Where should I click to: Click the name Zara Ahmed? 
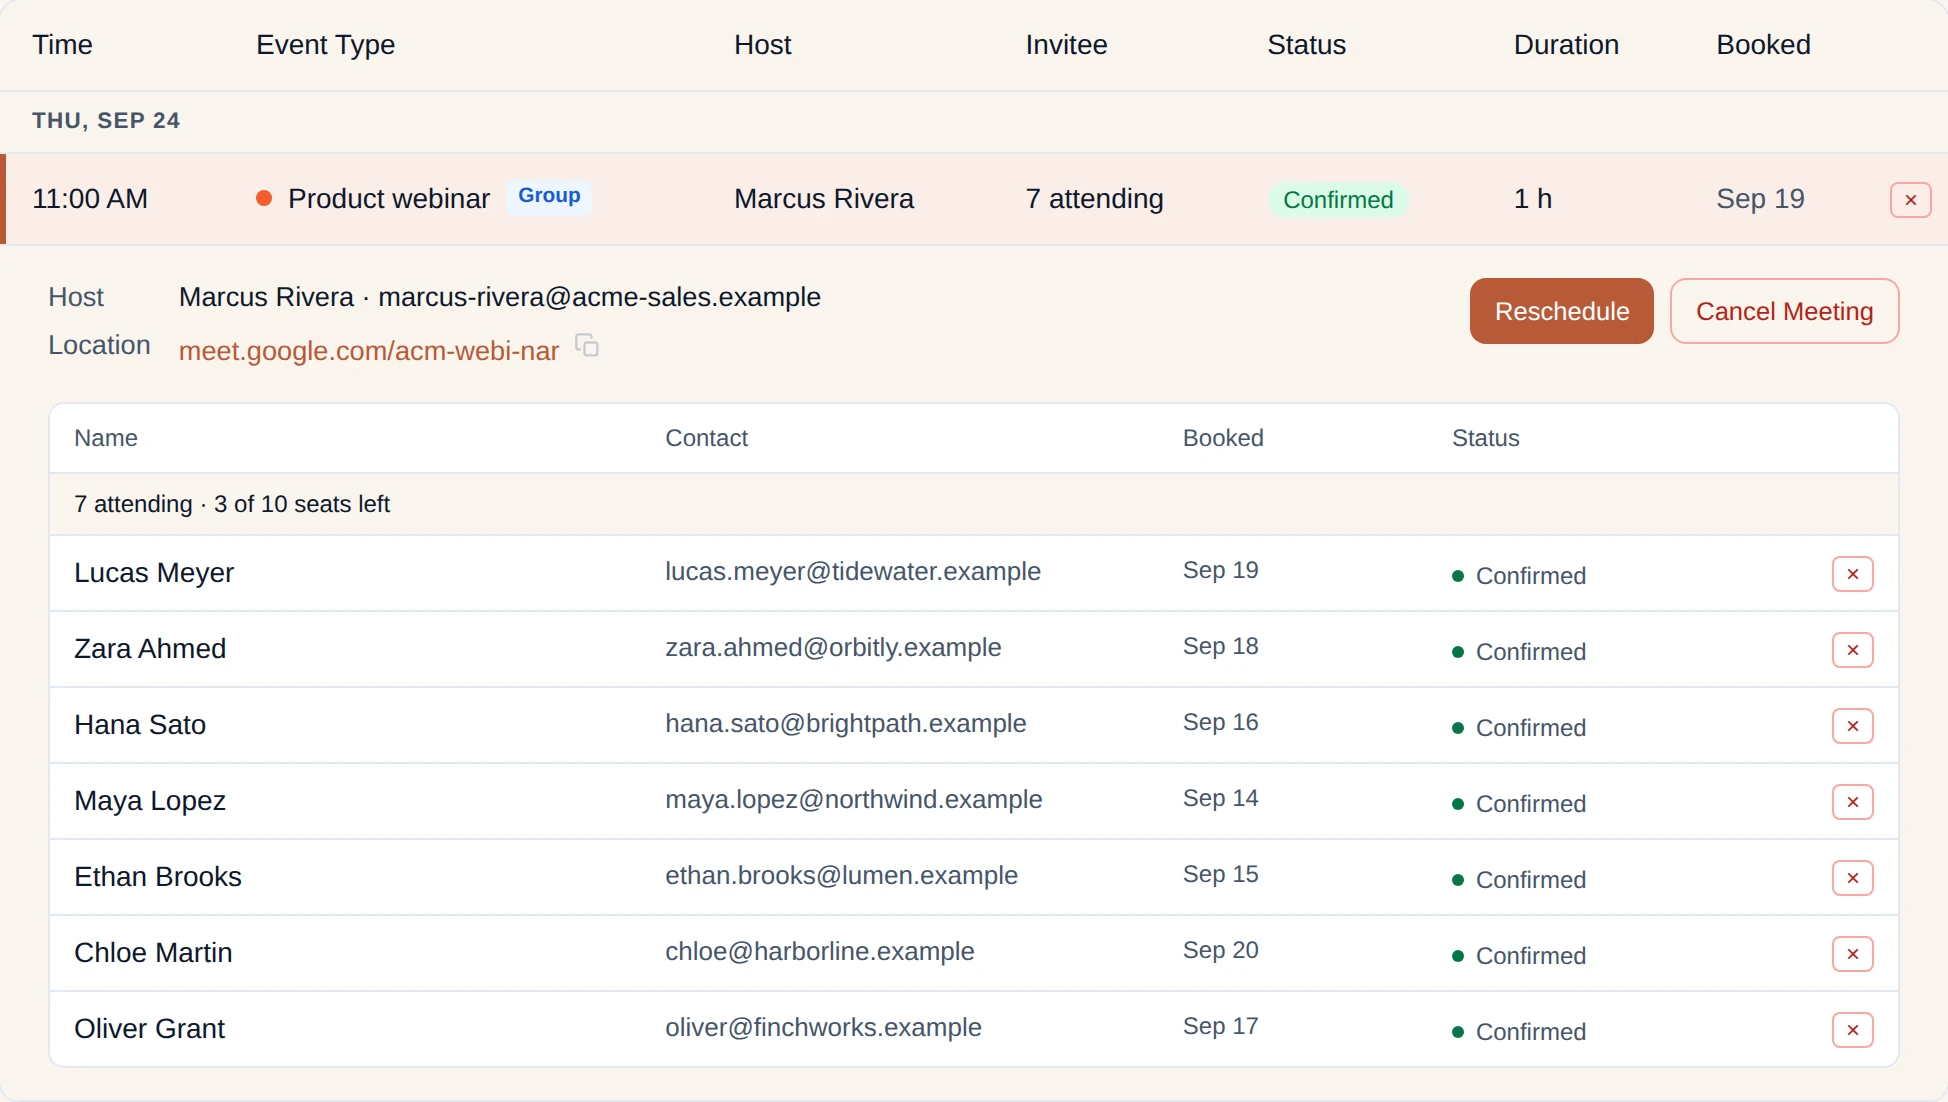tap(150, 649)
